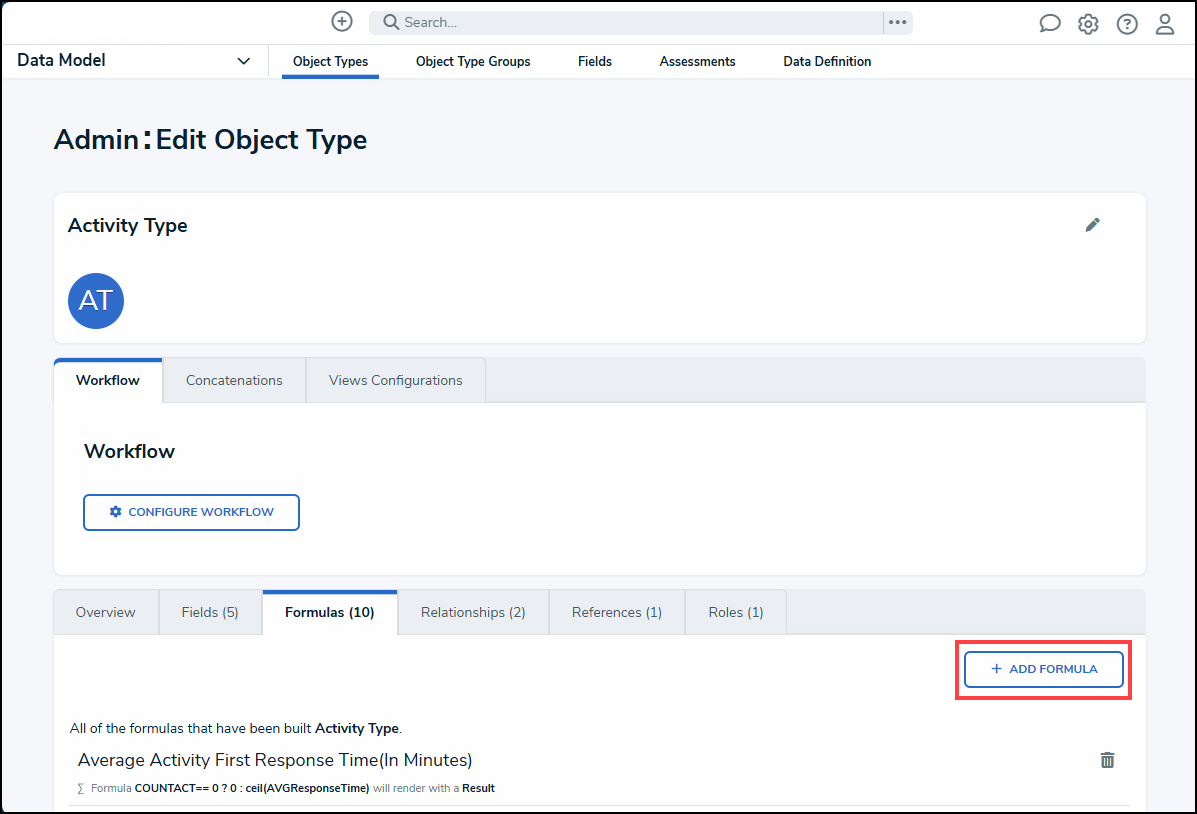The image size is (1197, 814).
Task: Open the search options ellipsis icon
Action: pos(897,22)
